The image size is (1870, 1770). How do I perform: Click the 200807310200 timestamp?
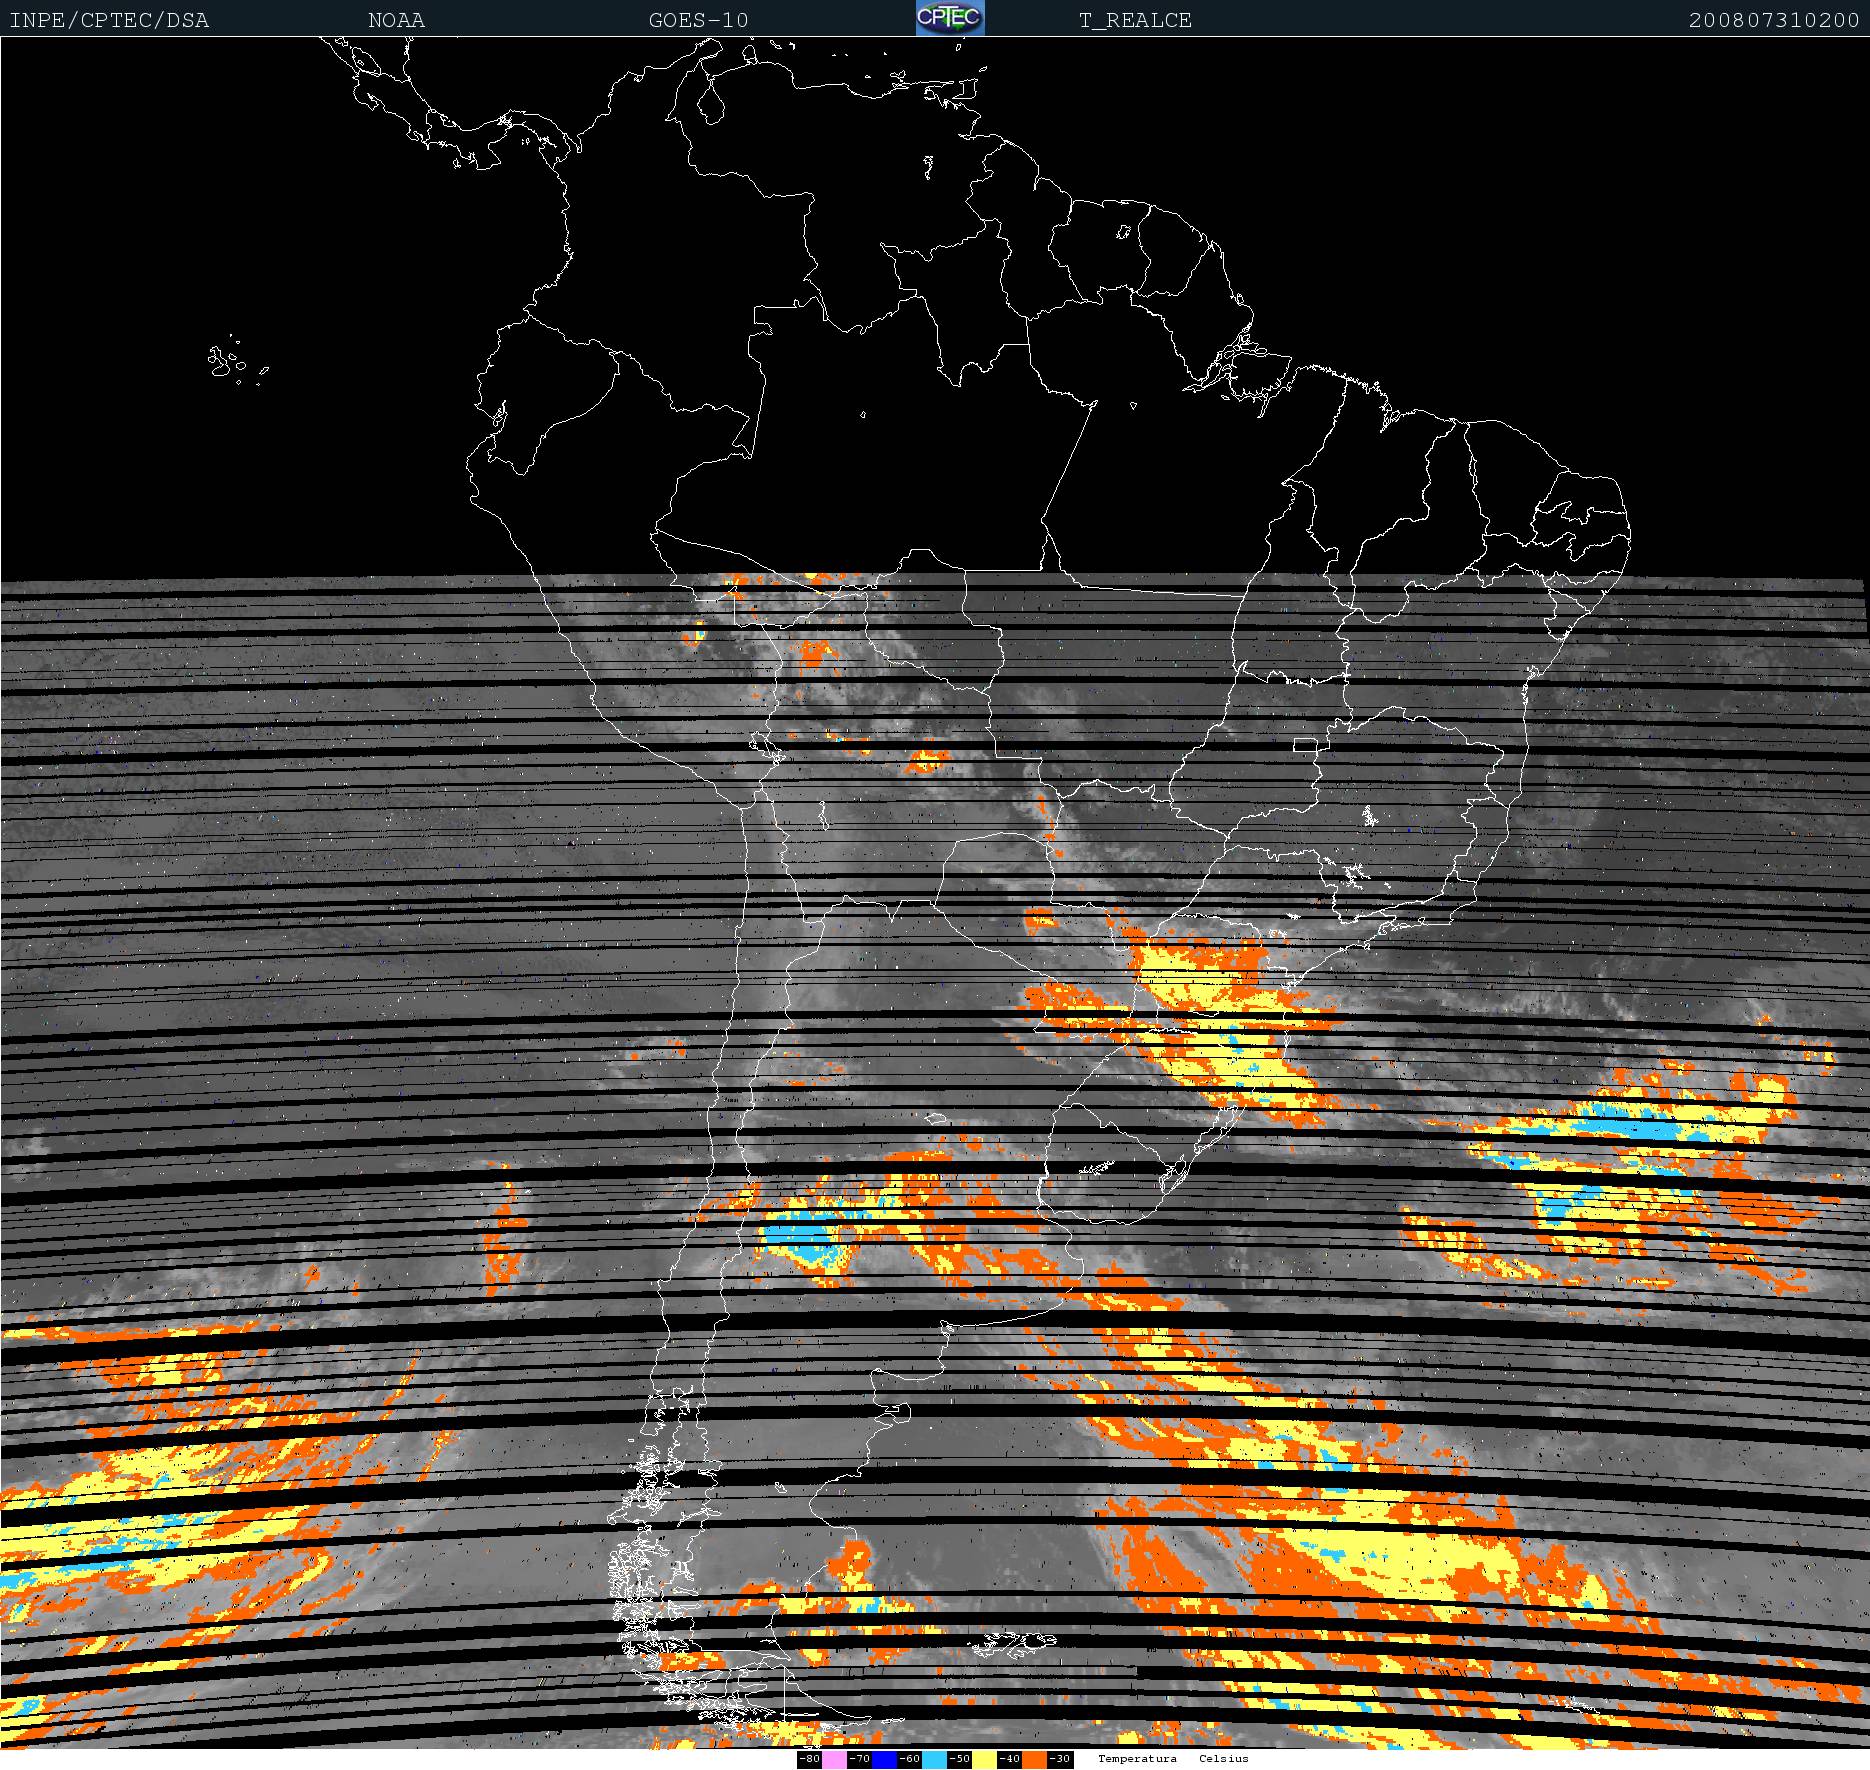1773,20
